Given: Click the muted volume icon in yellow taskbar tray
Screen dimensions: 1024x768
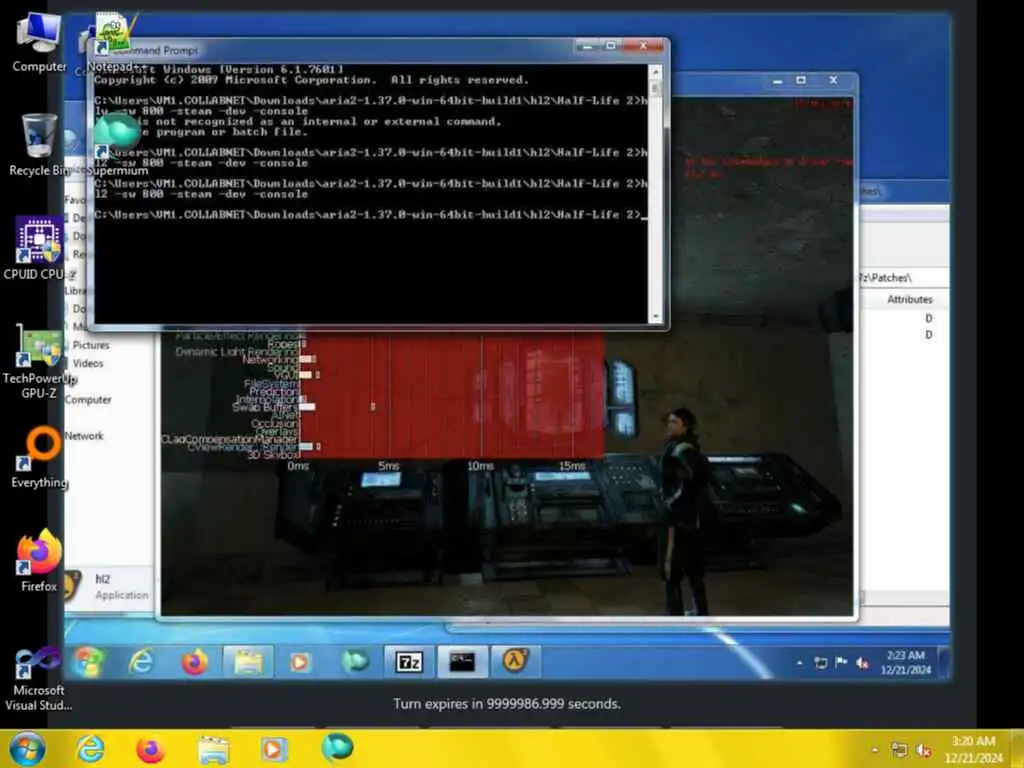Looking at the screenshot, I should click(923, 750).
